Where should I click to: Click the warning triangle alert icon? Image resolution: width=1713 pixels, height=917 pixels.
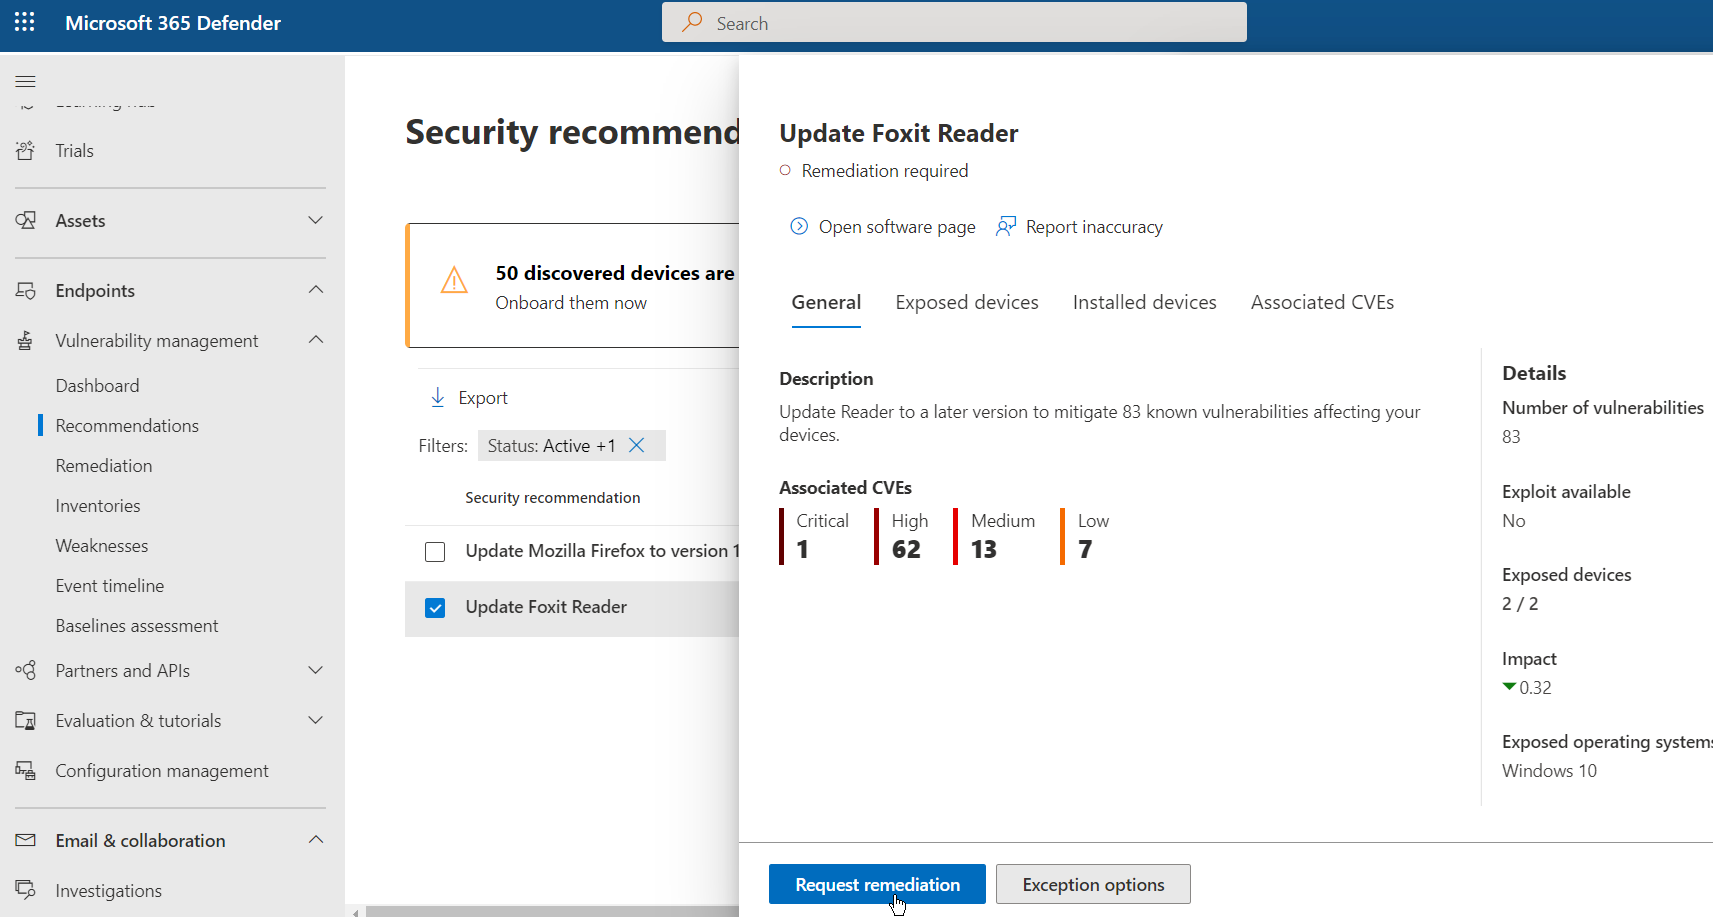pos(454,281)
